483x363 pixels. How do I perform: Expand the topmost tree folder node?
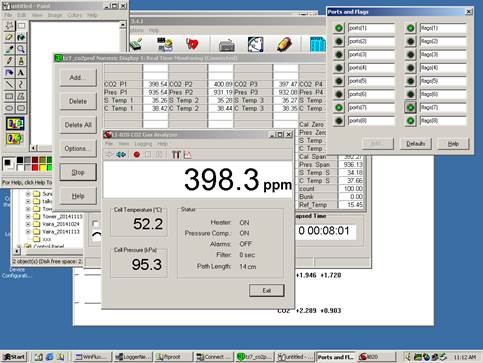pyautogui.click(x=28, y=194)
